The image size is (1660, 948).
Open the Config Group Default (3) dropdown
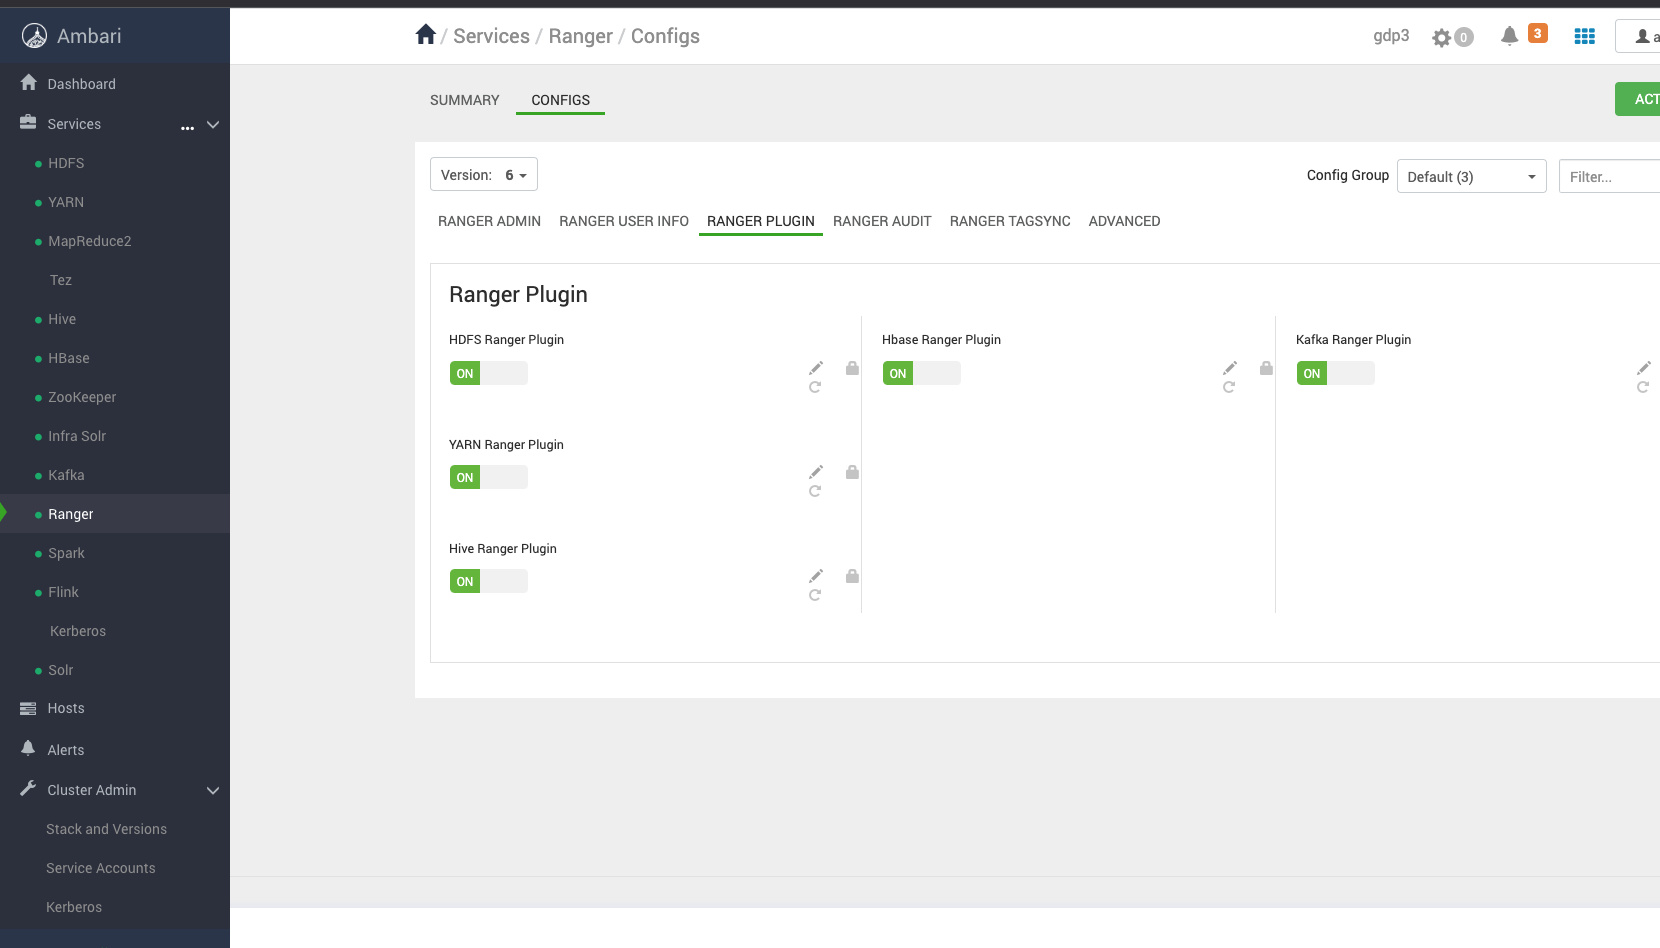[x=1472, y=176]
